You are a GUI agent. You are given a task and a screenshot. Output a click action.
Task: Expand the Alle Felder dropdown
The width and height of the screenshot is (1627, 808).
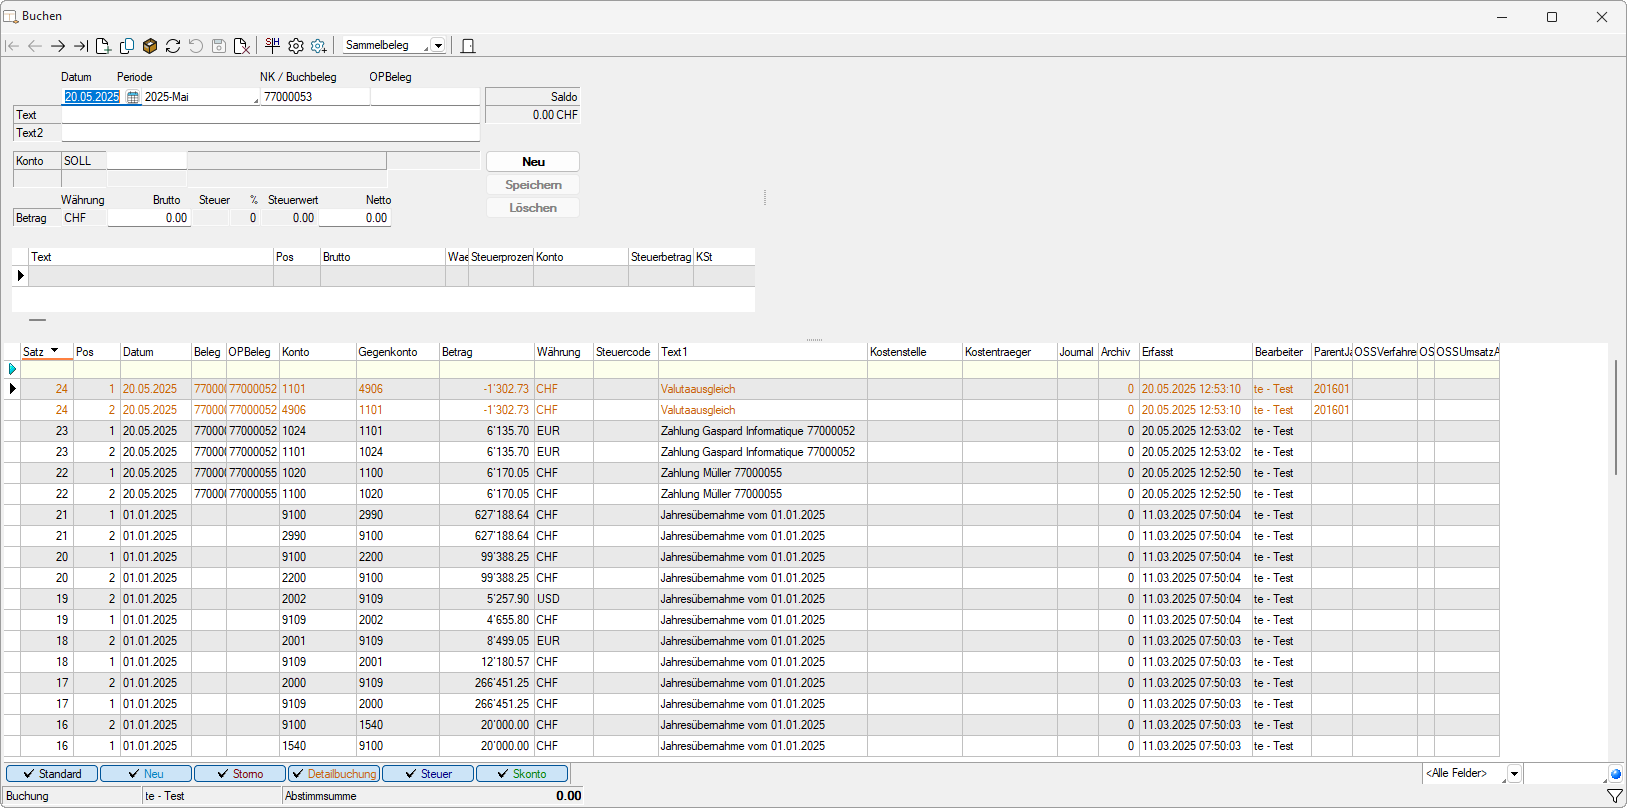click(x=1514, y=774)
